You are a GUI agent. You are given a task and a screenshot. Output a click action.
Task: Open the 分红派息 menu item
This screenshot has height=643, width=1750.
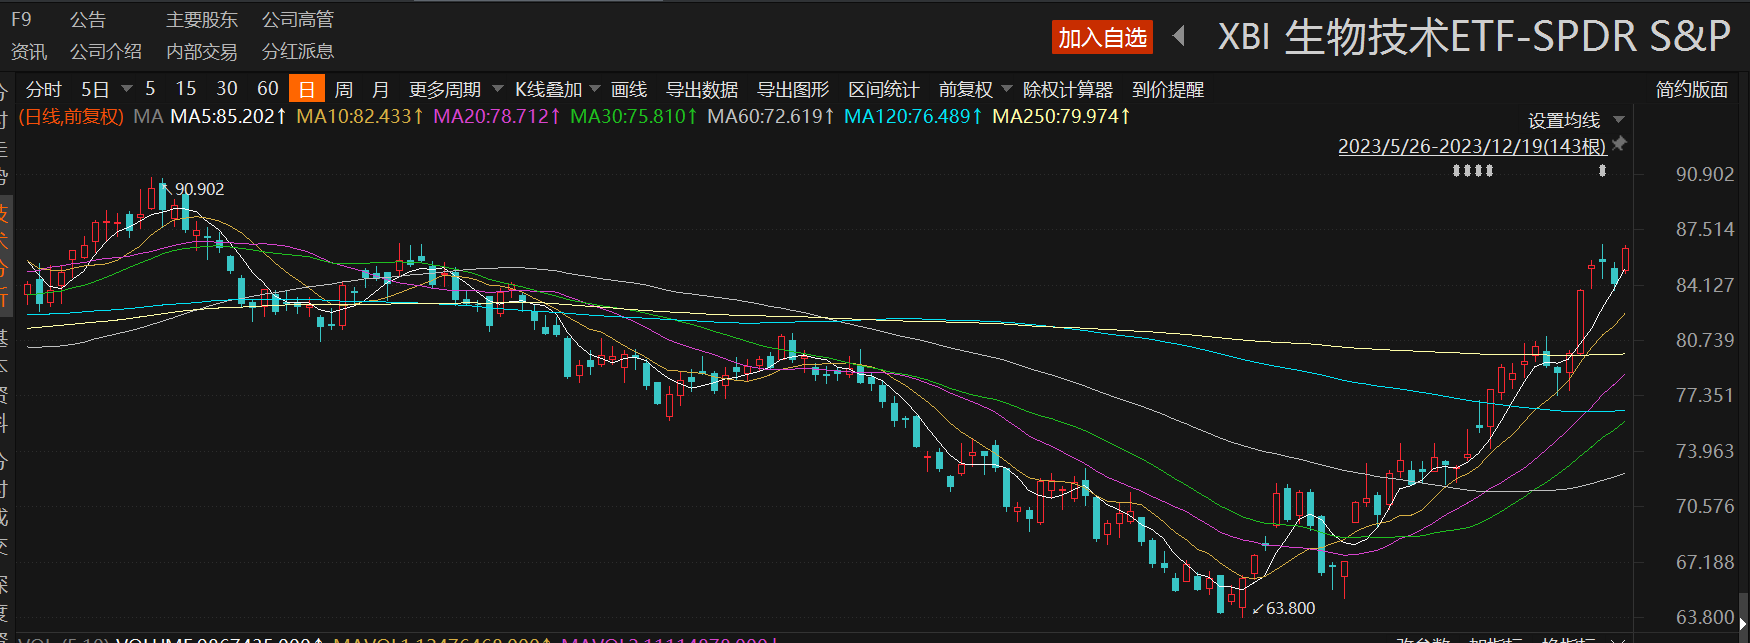coord(298,51)
